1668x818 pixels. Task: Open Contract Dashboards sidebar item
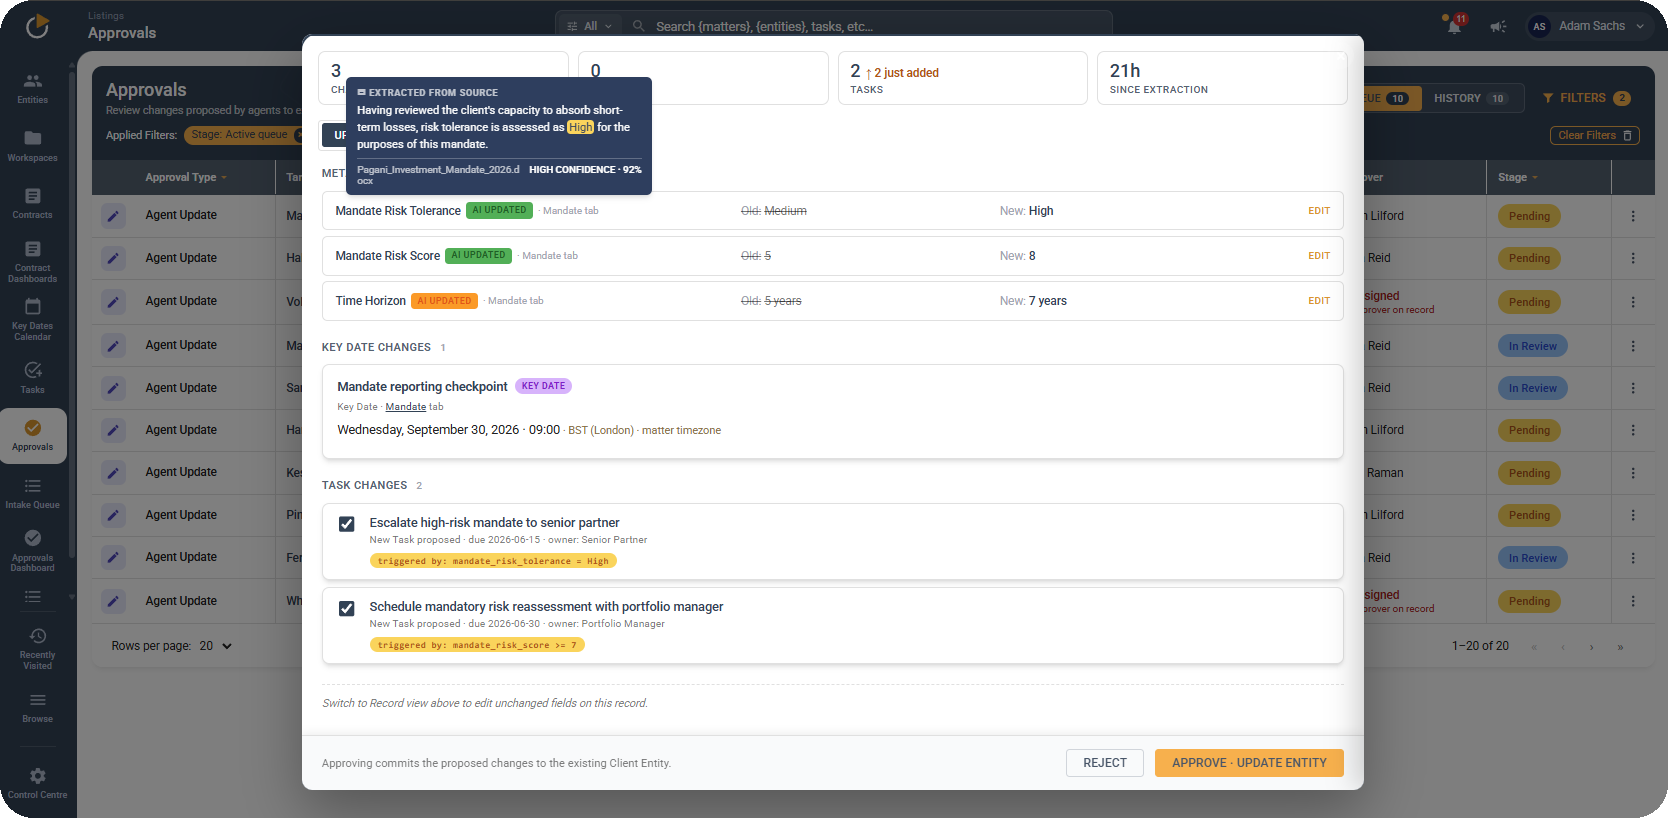coord(33,261)
